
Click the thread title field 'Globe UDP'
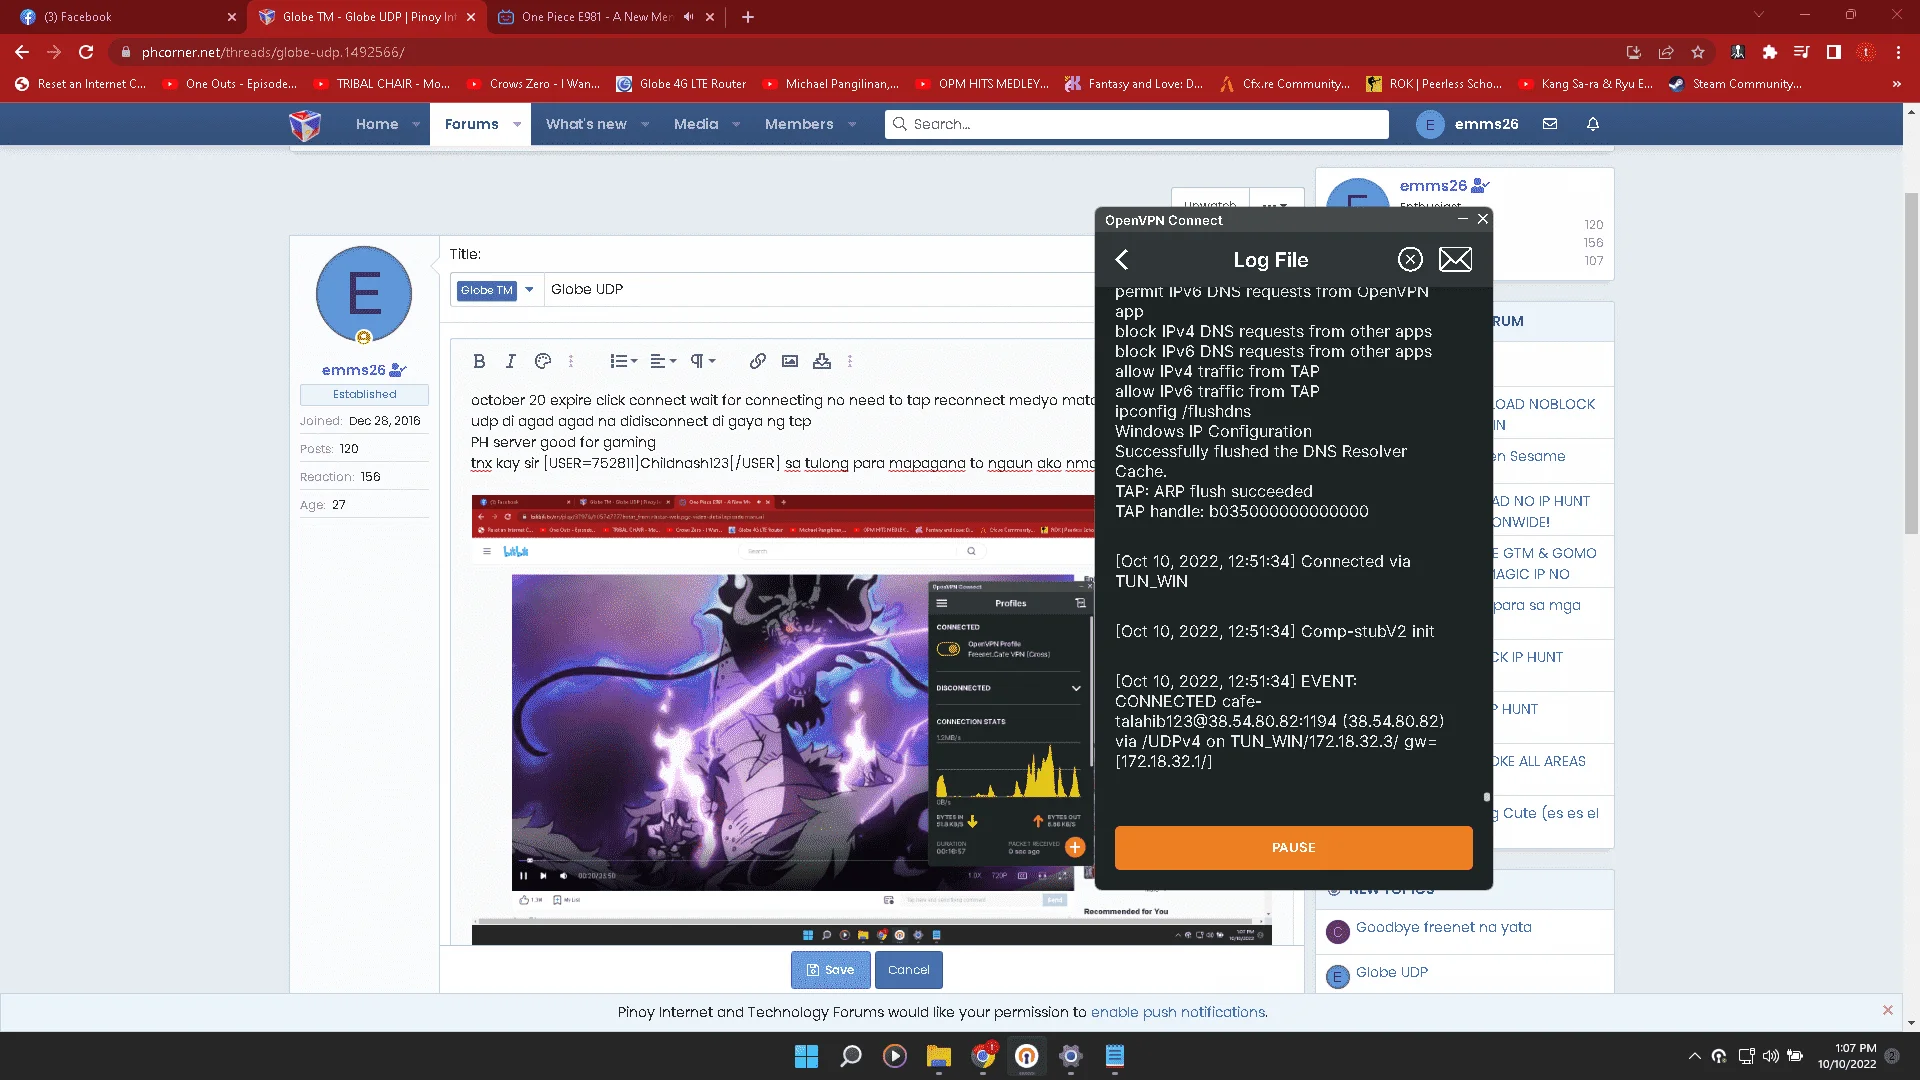pos(820,290)
